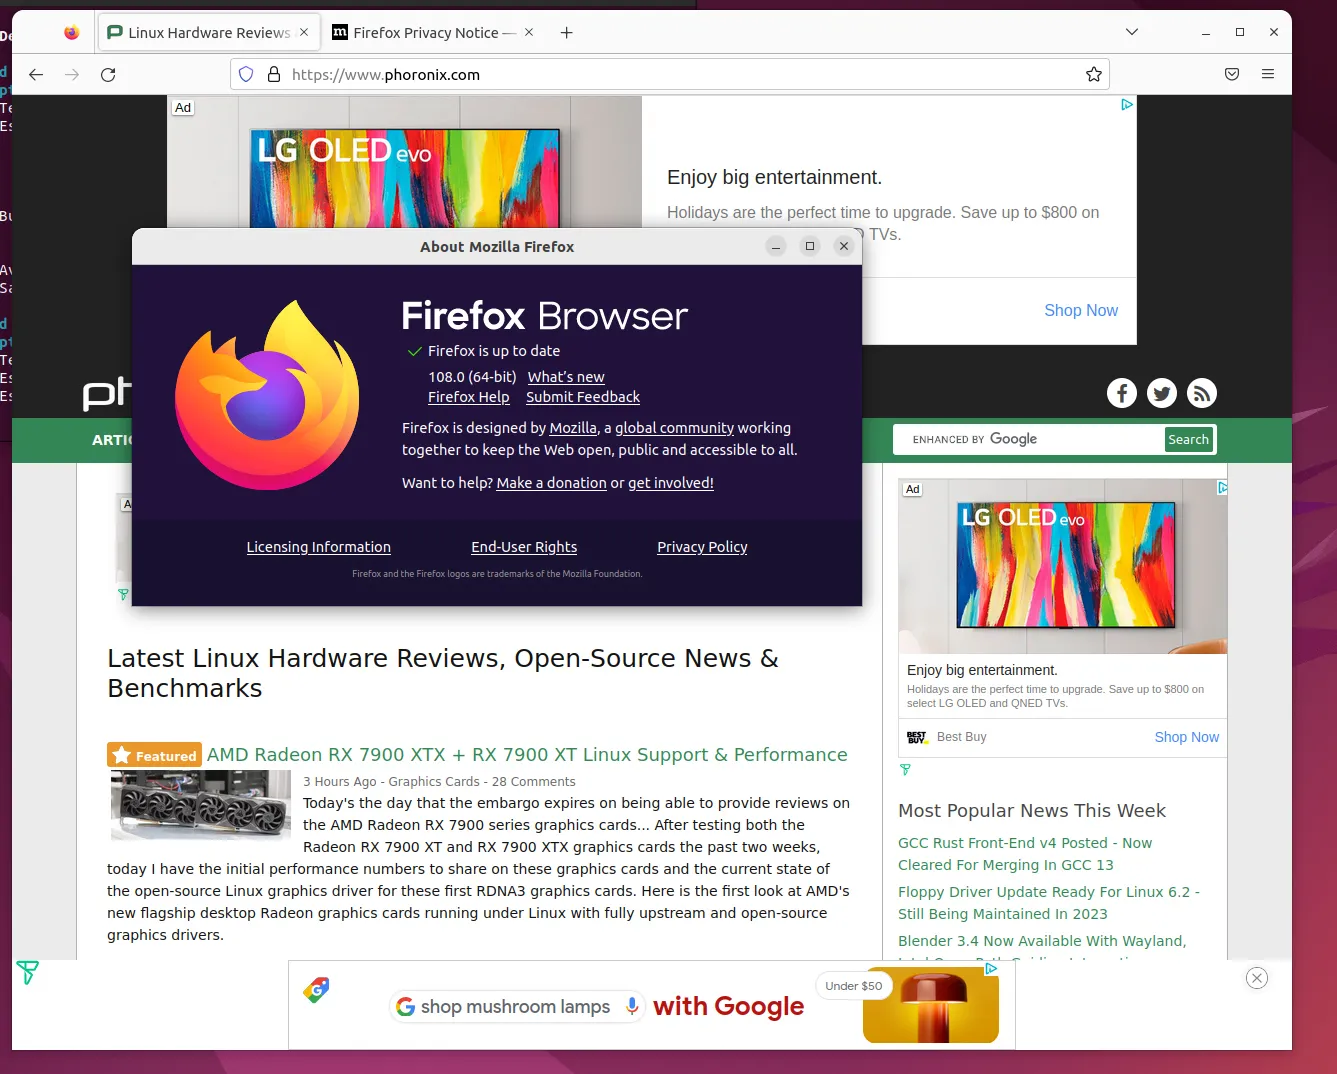1337x1074 pixels.
Task: Open Licensing Information in About dialog
Action: coord(318,547)
